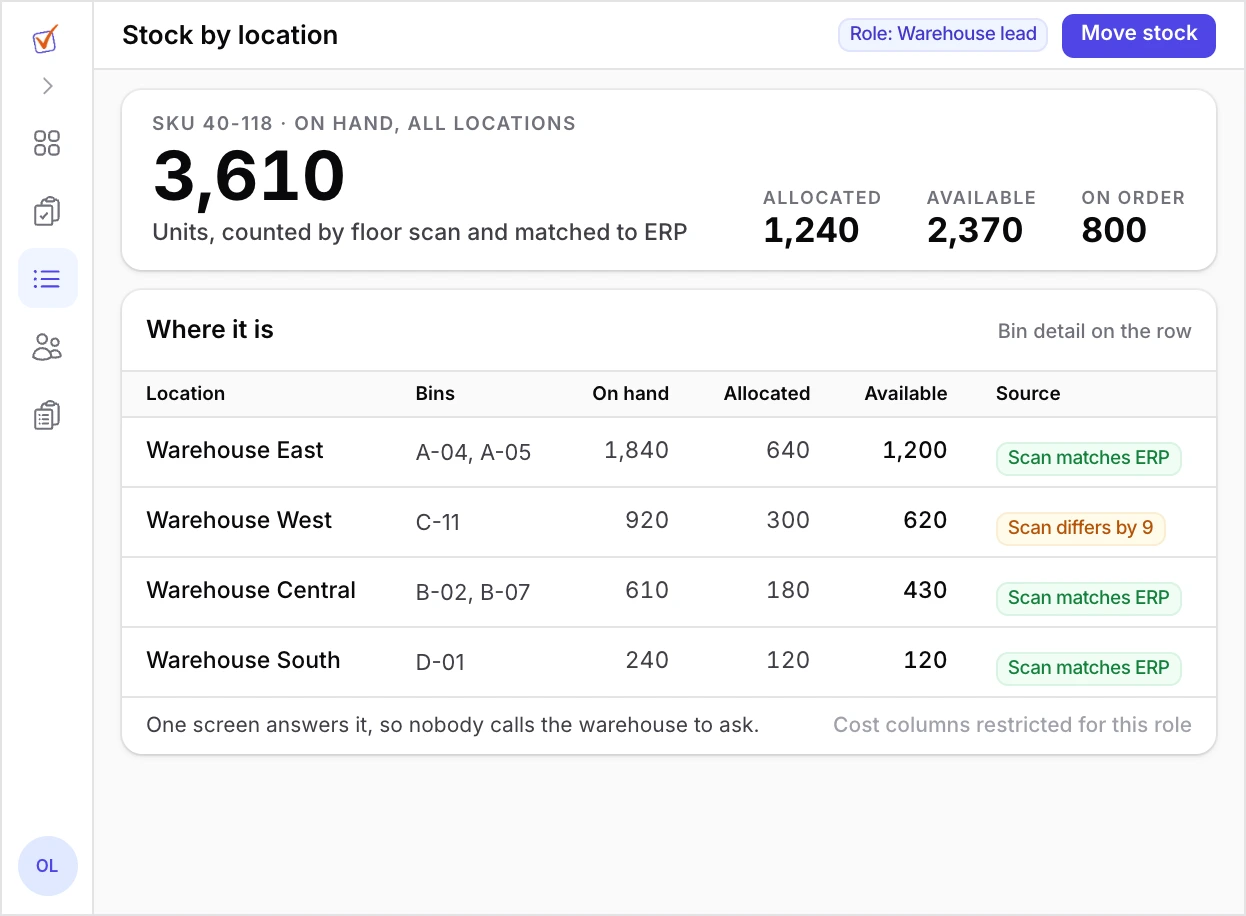Select the active list icon in sidebar

click(x=47, y=278)
